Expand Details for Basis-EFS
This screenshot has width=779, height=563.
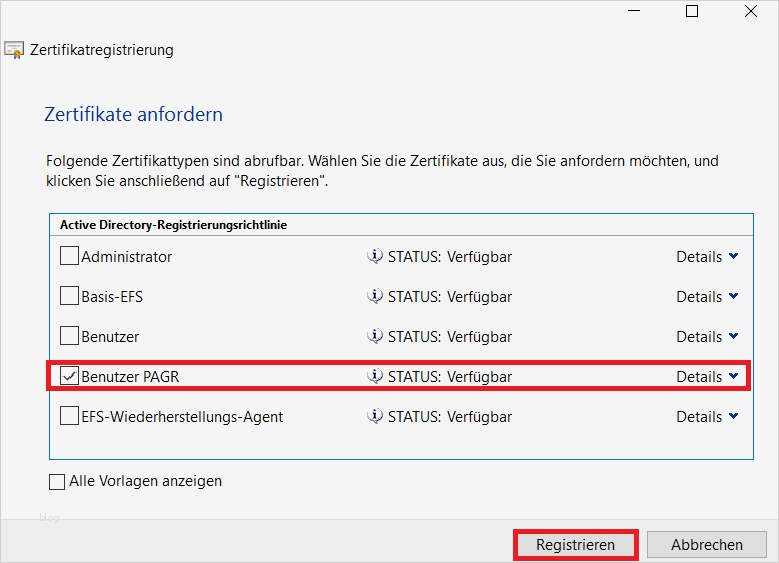tap(707, 297)
